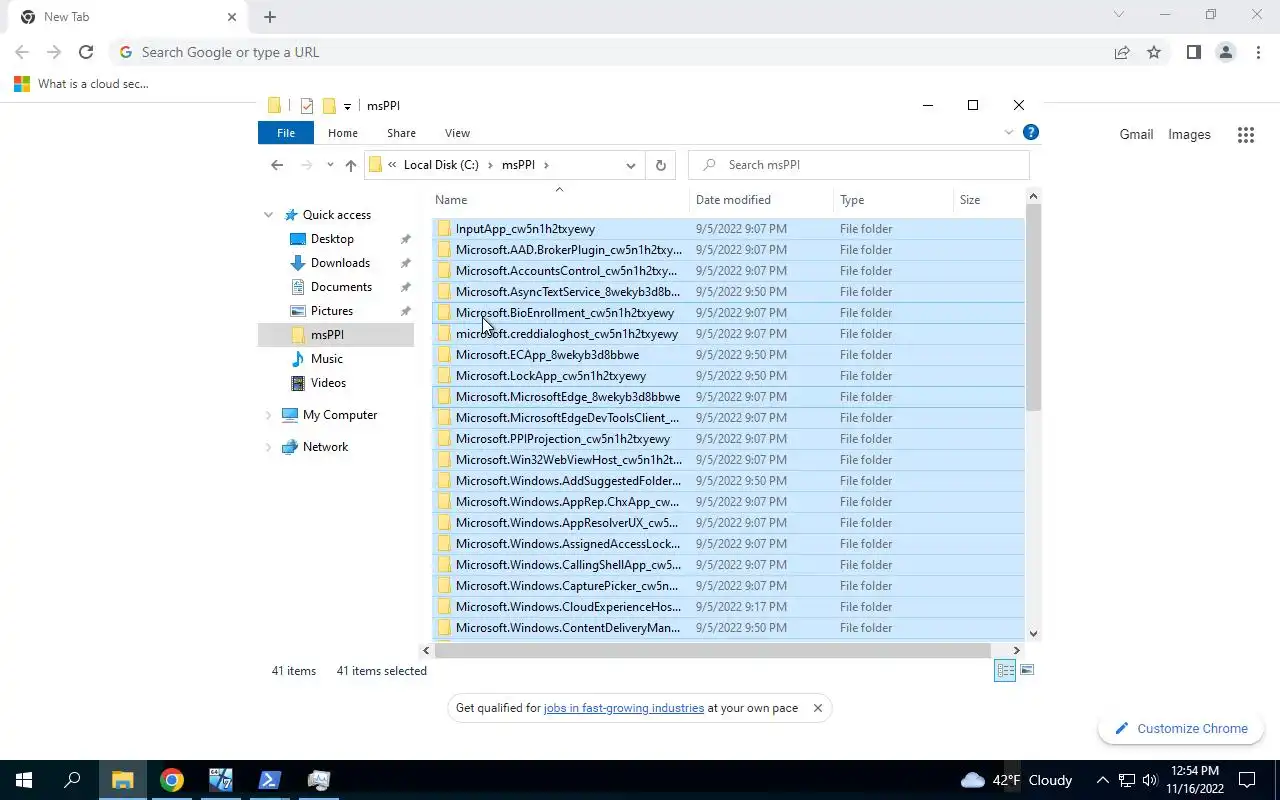Viewport: 1280px width, 800px height.
Task: Open the Share ribbon tab
Action: click(x=401, y=133)
